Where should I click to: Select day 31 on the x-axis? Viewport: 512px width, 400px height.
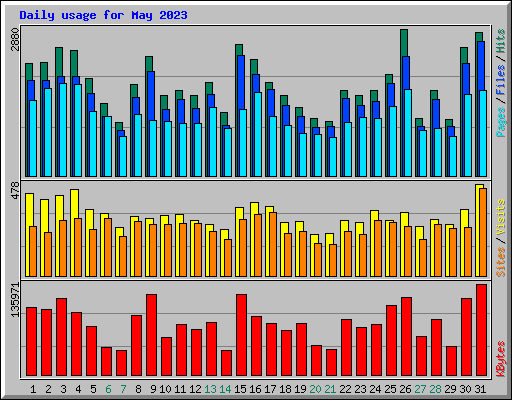(x=480, y=389)
